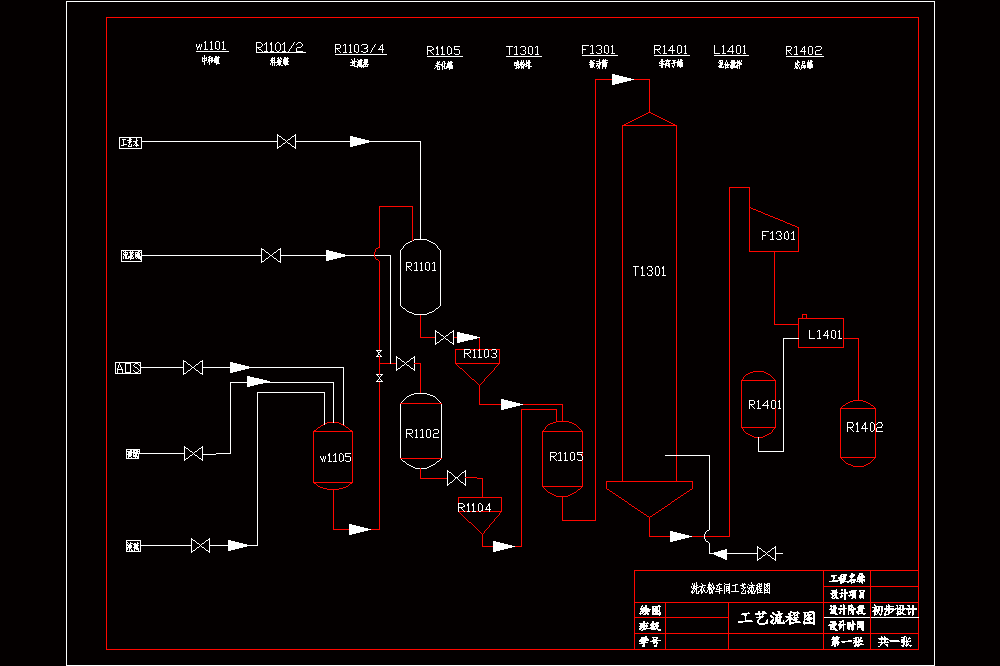Viewport: 1000px width, 666px height.
Task: Select the R1104 filter funnel symbol
Action: click(x=480, y=515)
